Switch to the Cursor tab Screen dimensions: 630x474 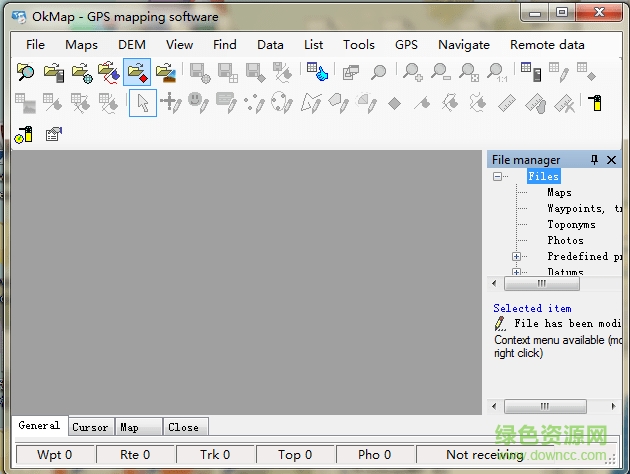click(x=90, y=427)
